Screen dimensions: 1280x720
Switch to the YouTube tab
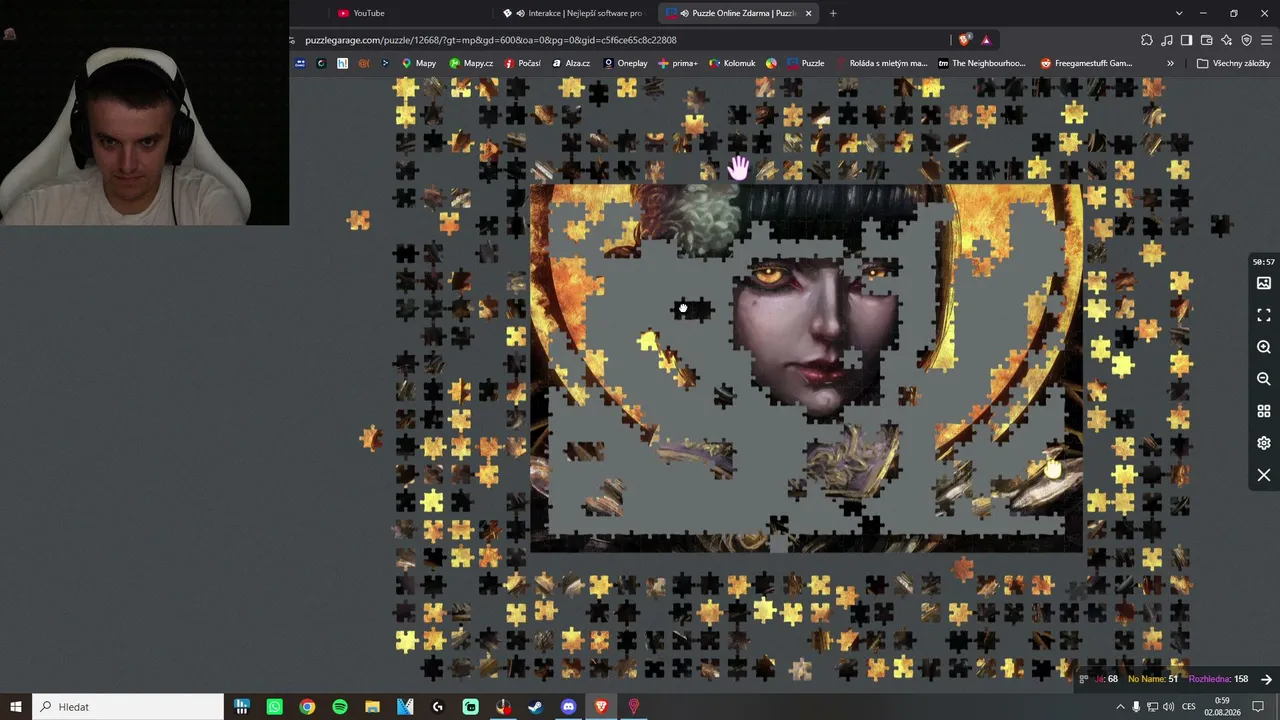click(410, 13)
